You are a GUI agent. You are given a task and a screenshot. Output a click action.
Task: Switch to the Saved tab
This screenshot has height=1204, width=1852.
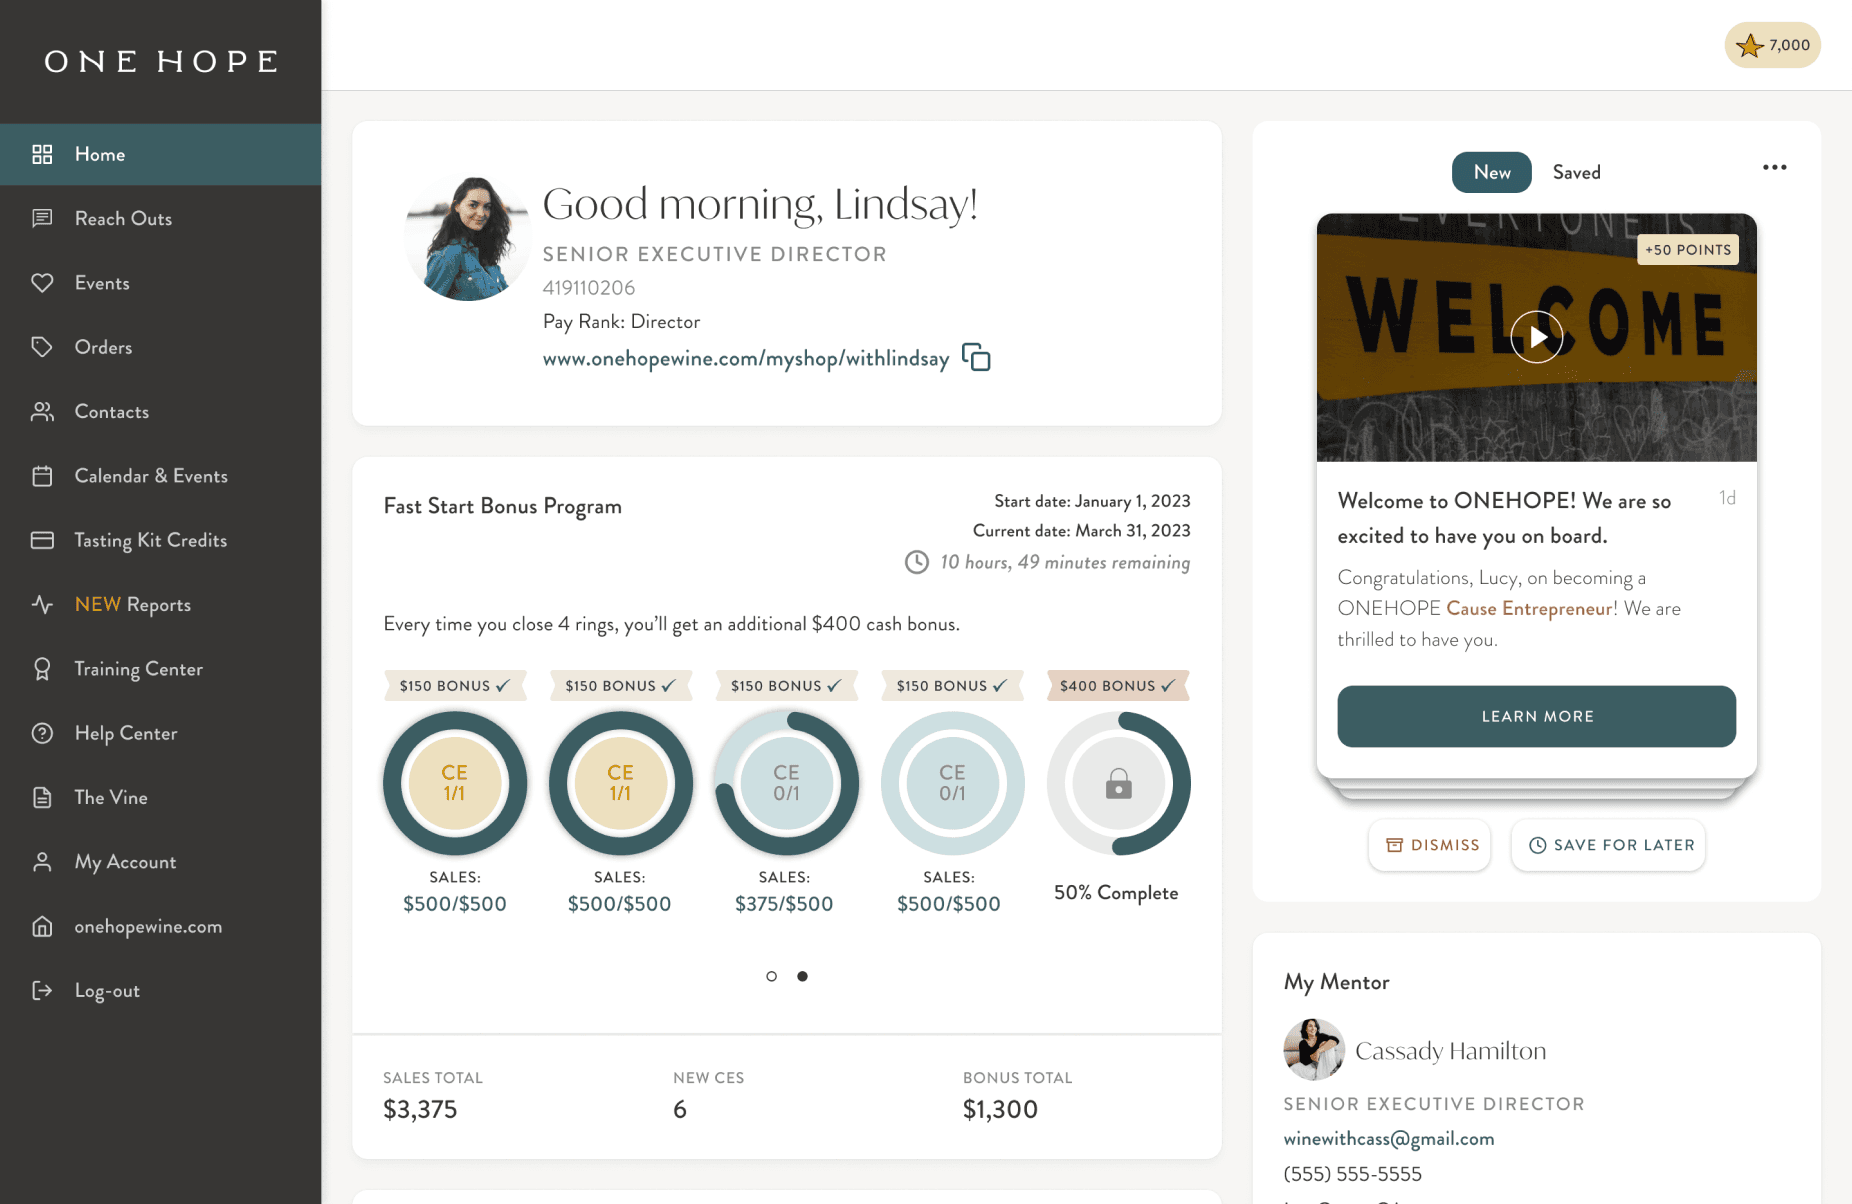click(x=1576, y=172)
